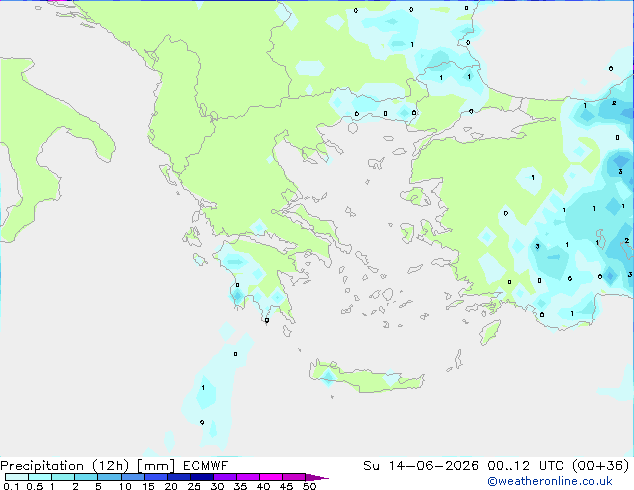This screenshot has width=634, height=490.
Task: Select the 0.5–1 mm legend color box
Action: coord(40,477)
